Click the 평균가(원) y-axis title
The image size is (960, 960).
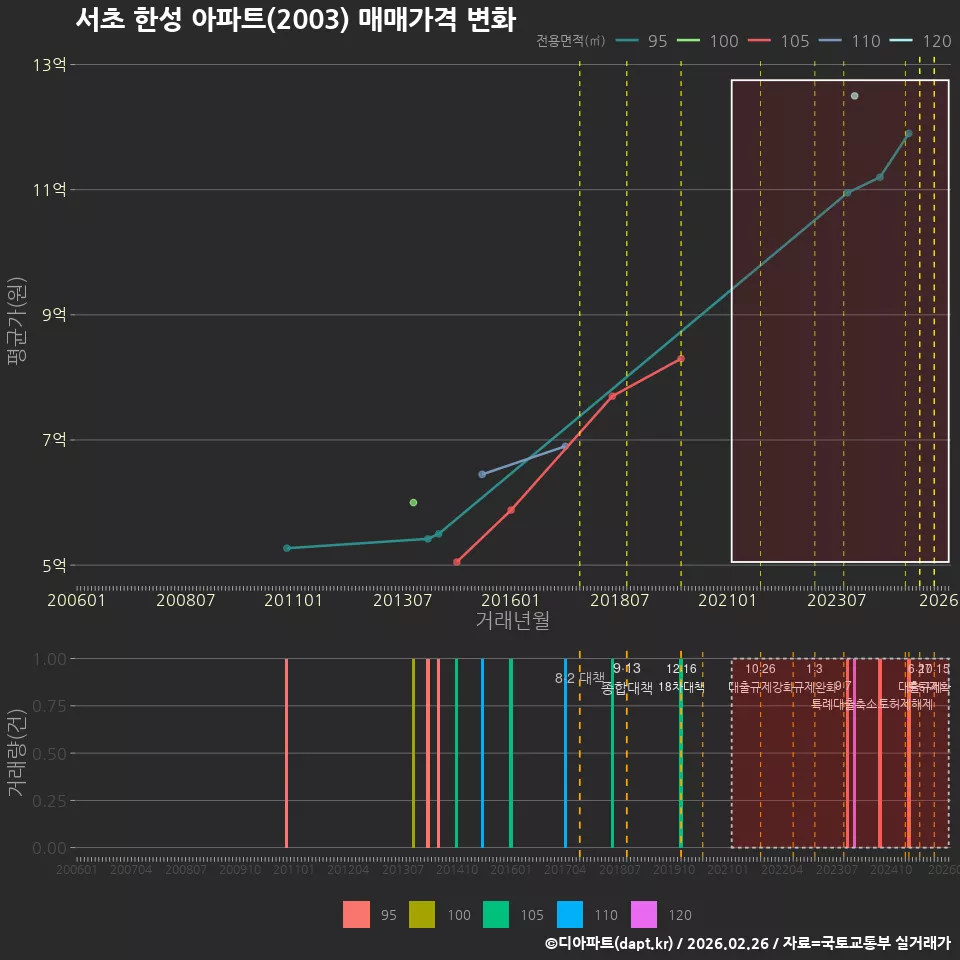(17, 321)
